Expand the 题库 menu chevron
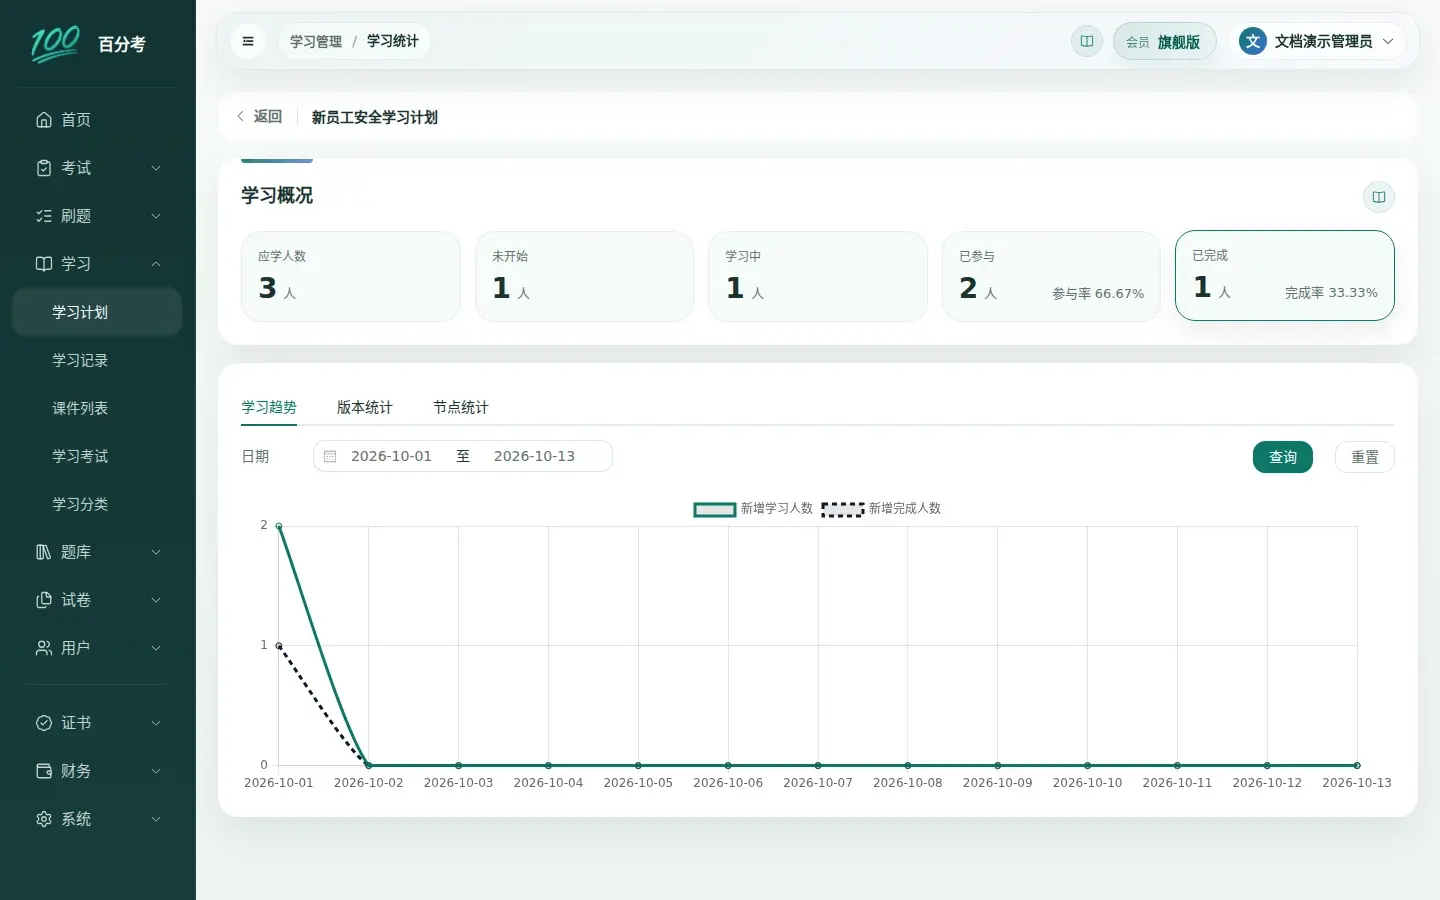The image size is (1440, 900). click(x=156, y=552)
